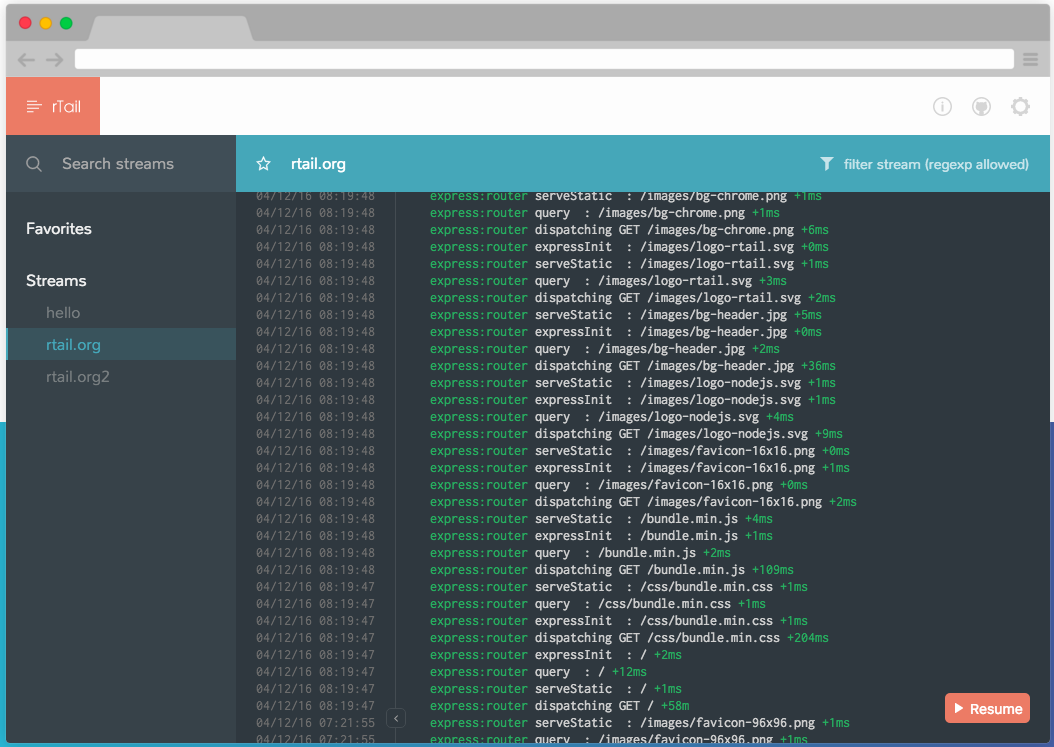The height and width of the screenshot is (747, 1054).
Task: Click log line expressInit /images/logo-rtail.svg +0ms
Action: 629,247
